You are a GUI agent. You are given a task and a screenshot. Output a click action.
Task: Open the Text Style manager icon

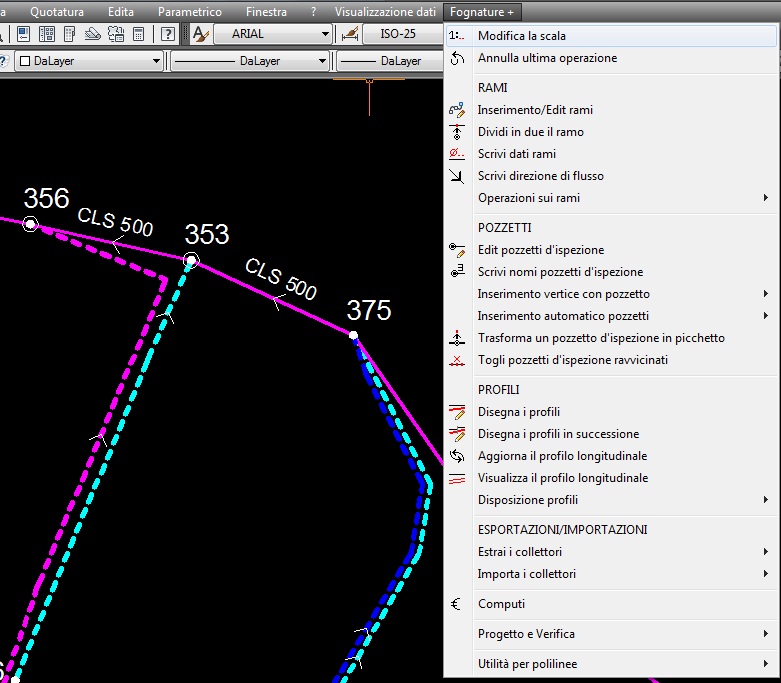[201, 34]
